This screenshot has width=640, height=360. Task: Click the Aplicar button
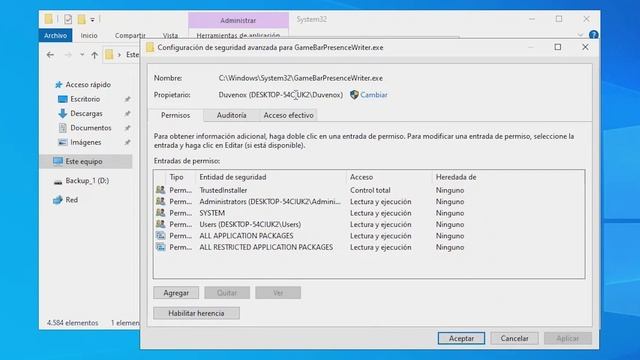[x=568, y=338]
